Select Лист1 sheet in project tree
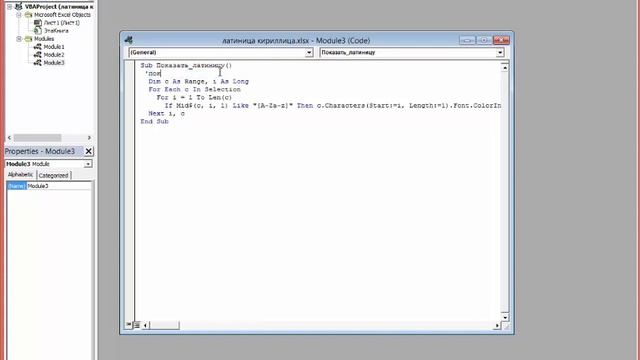The height and width of the screenshot is (360, 640). (x=62, y=23)
